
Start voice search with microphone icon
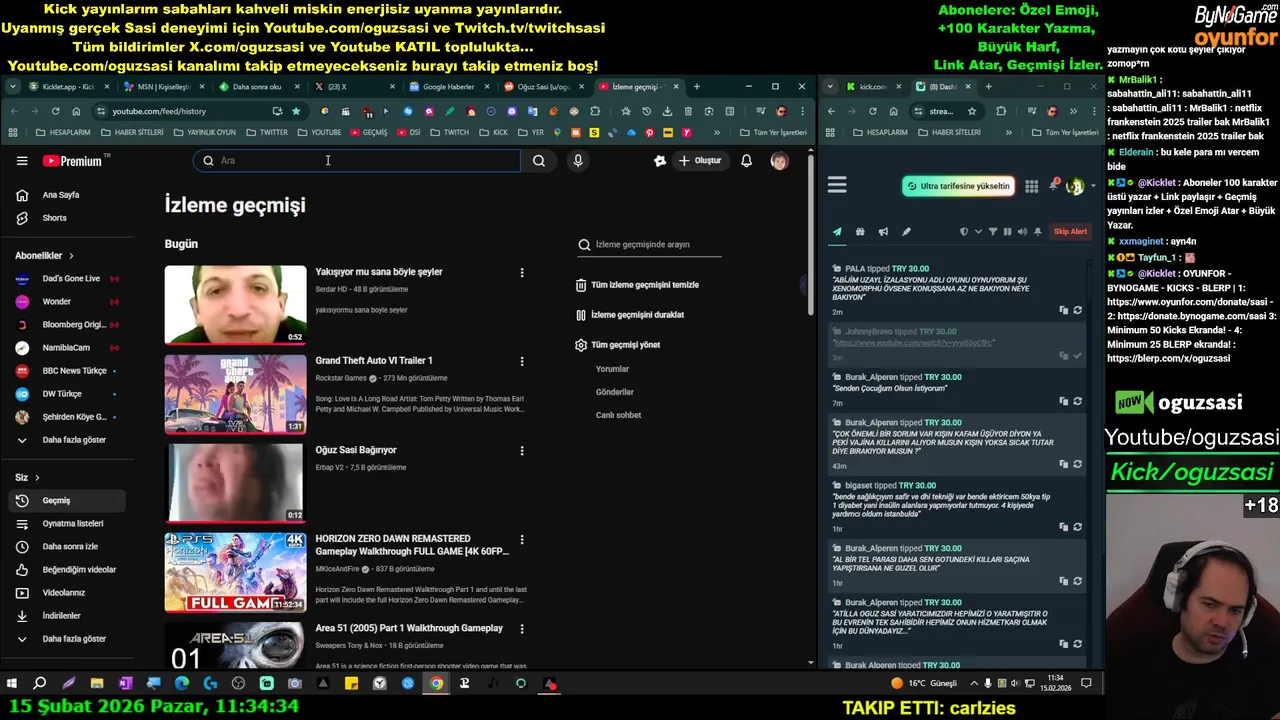click(578, 161)
